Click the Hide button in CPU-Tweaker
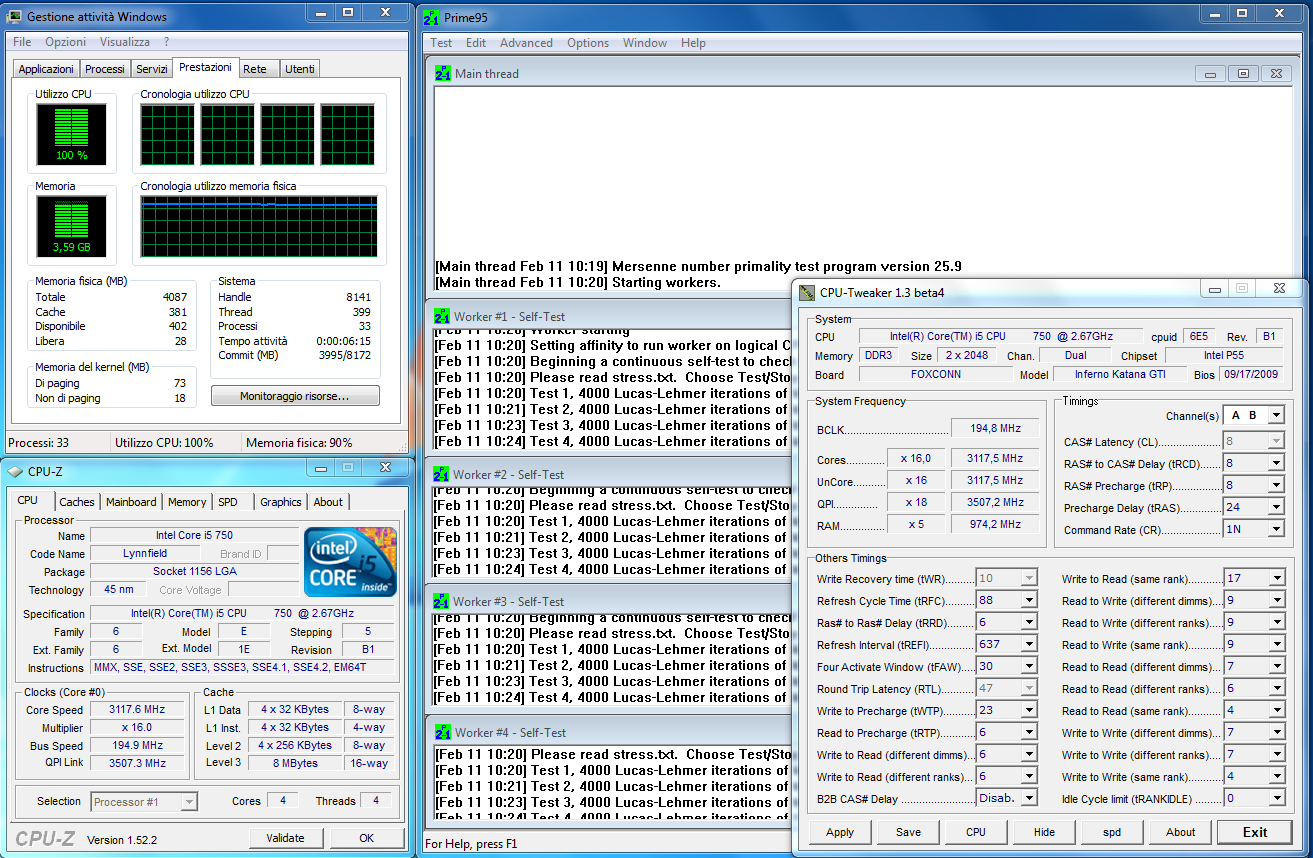The image size is (1313, 858). (1044, 832)
